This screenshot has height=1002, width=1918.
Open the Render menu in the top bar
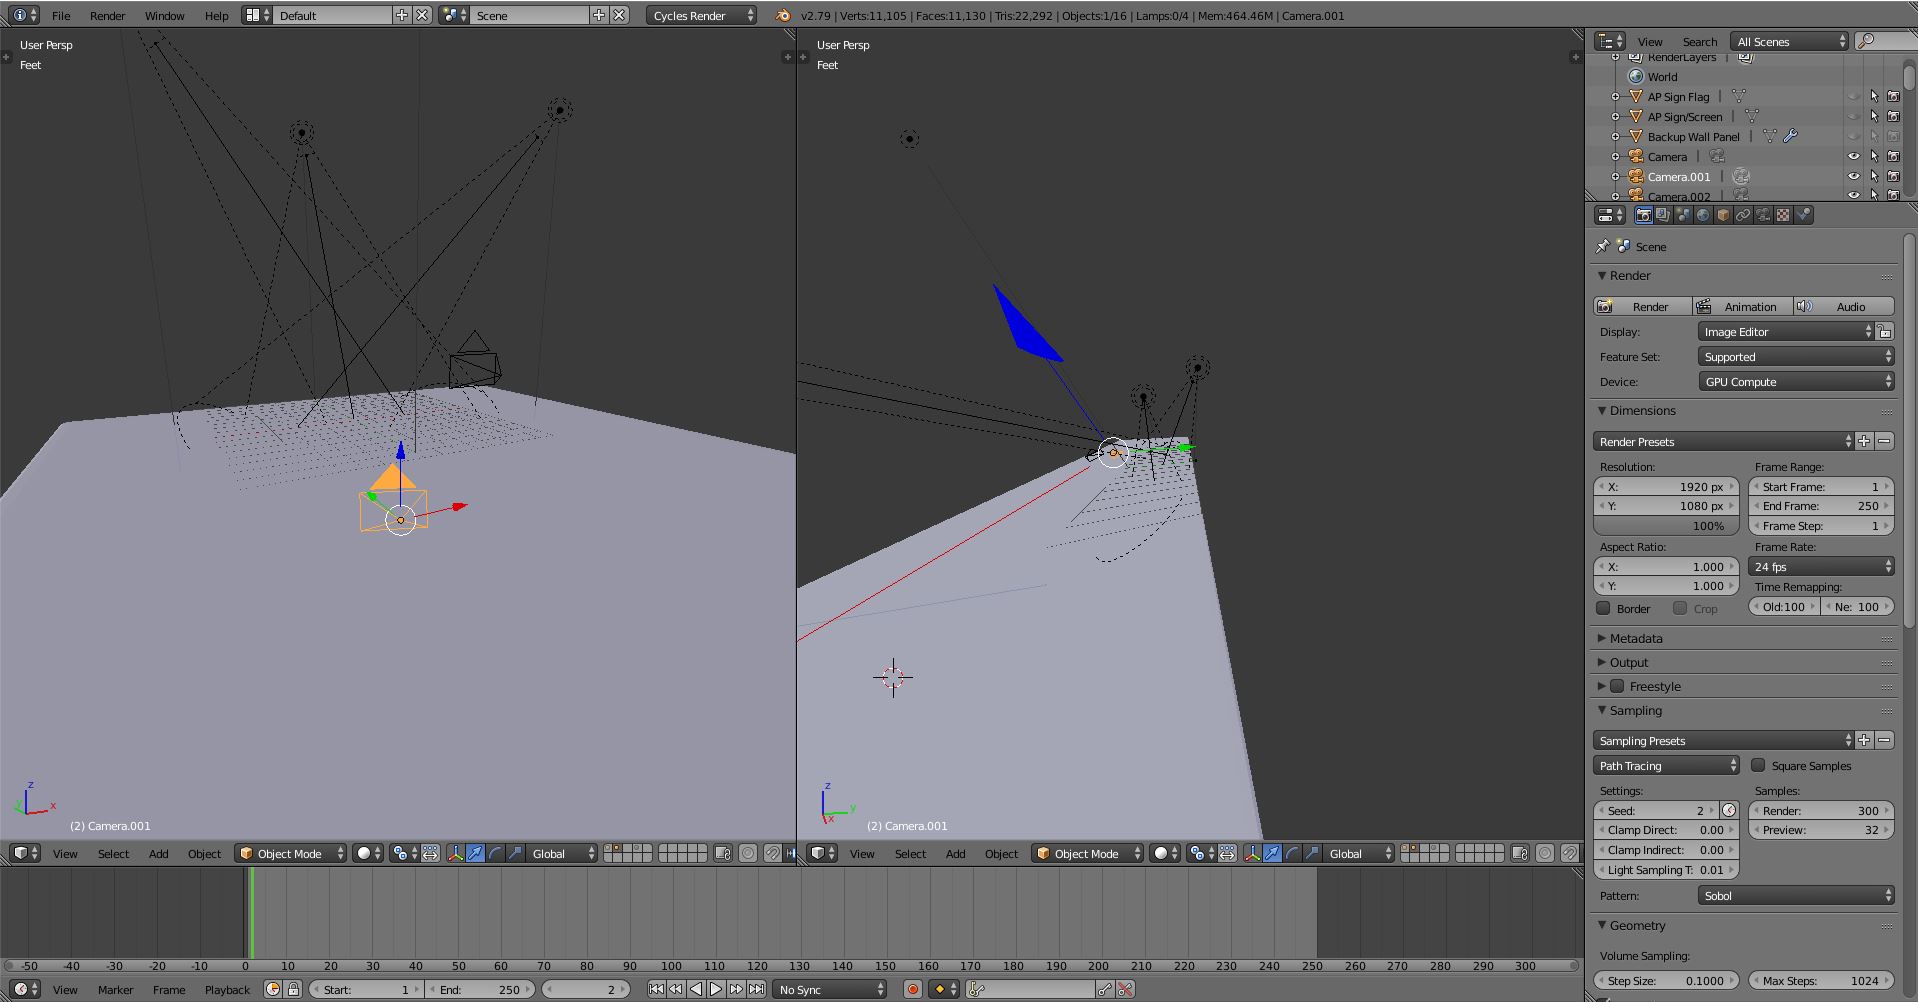[x=107, y=15]
